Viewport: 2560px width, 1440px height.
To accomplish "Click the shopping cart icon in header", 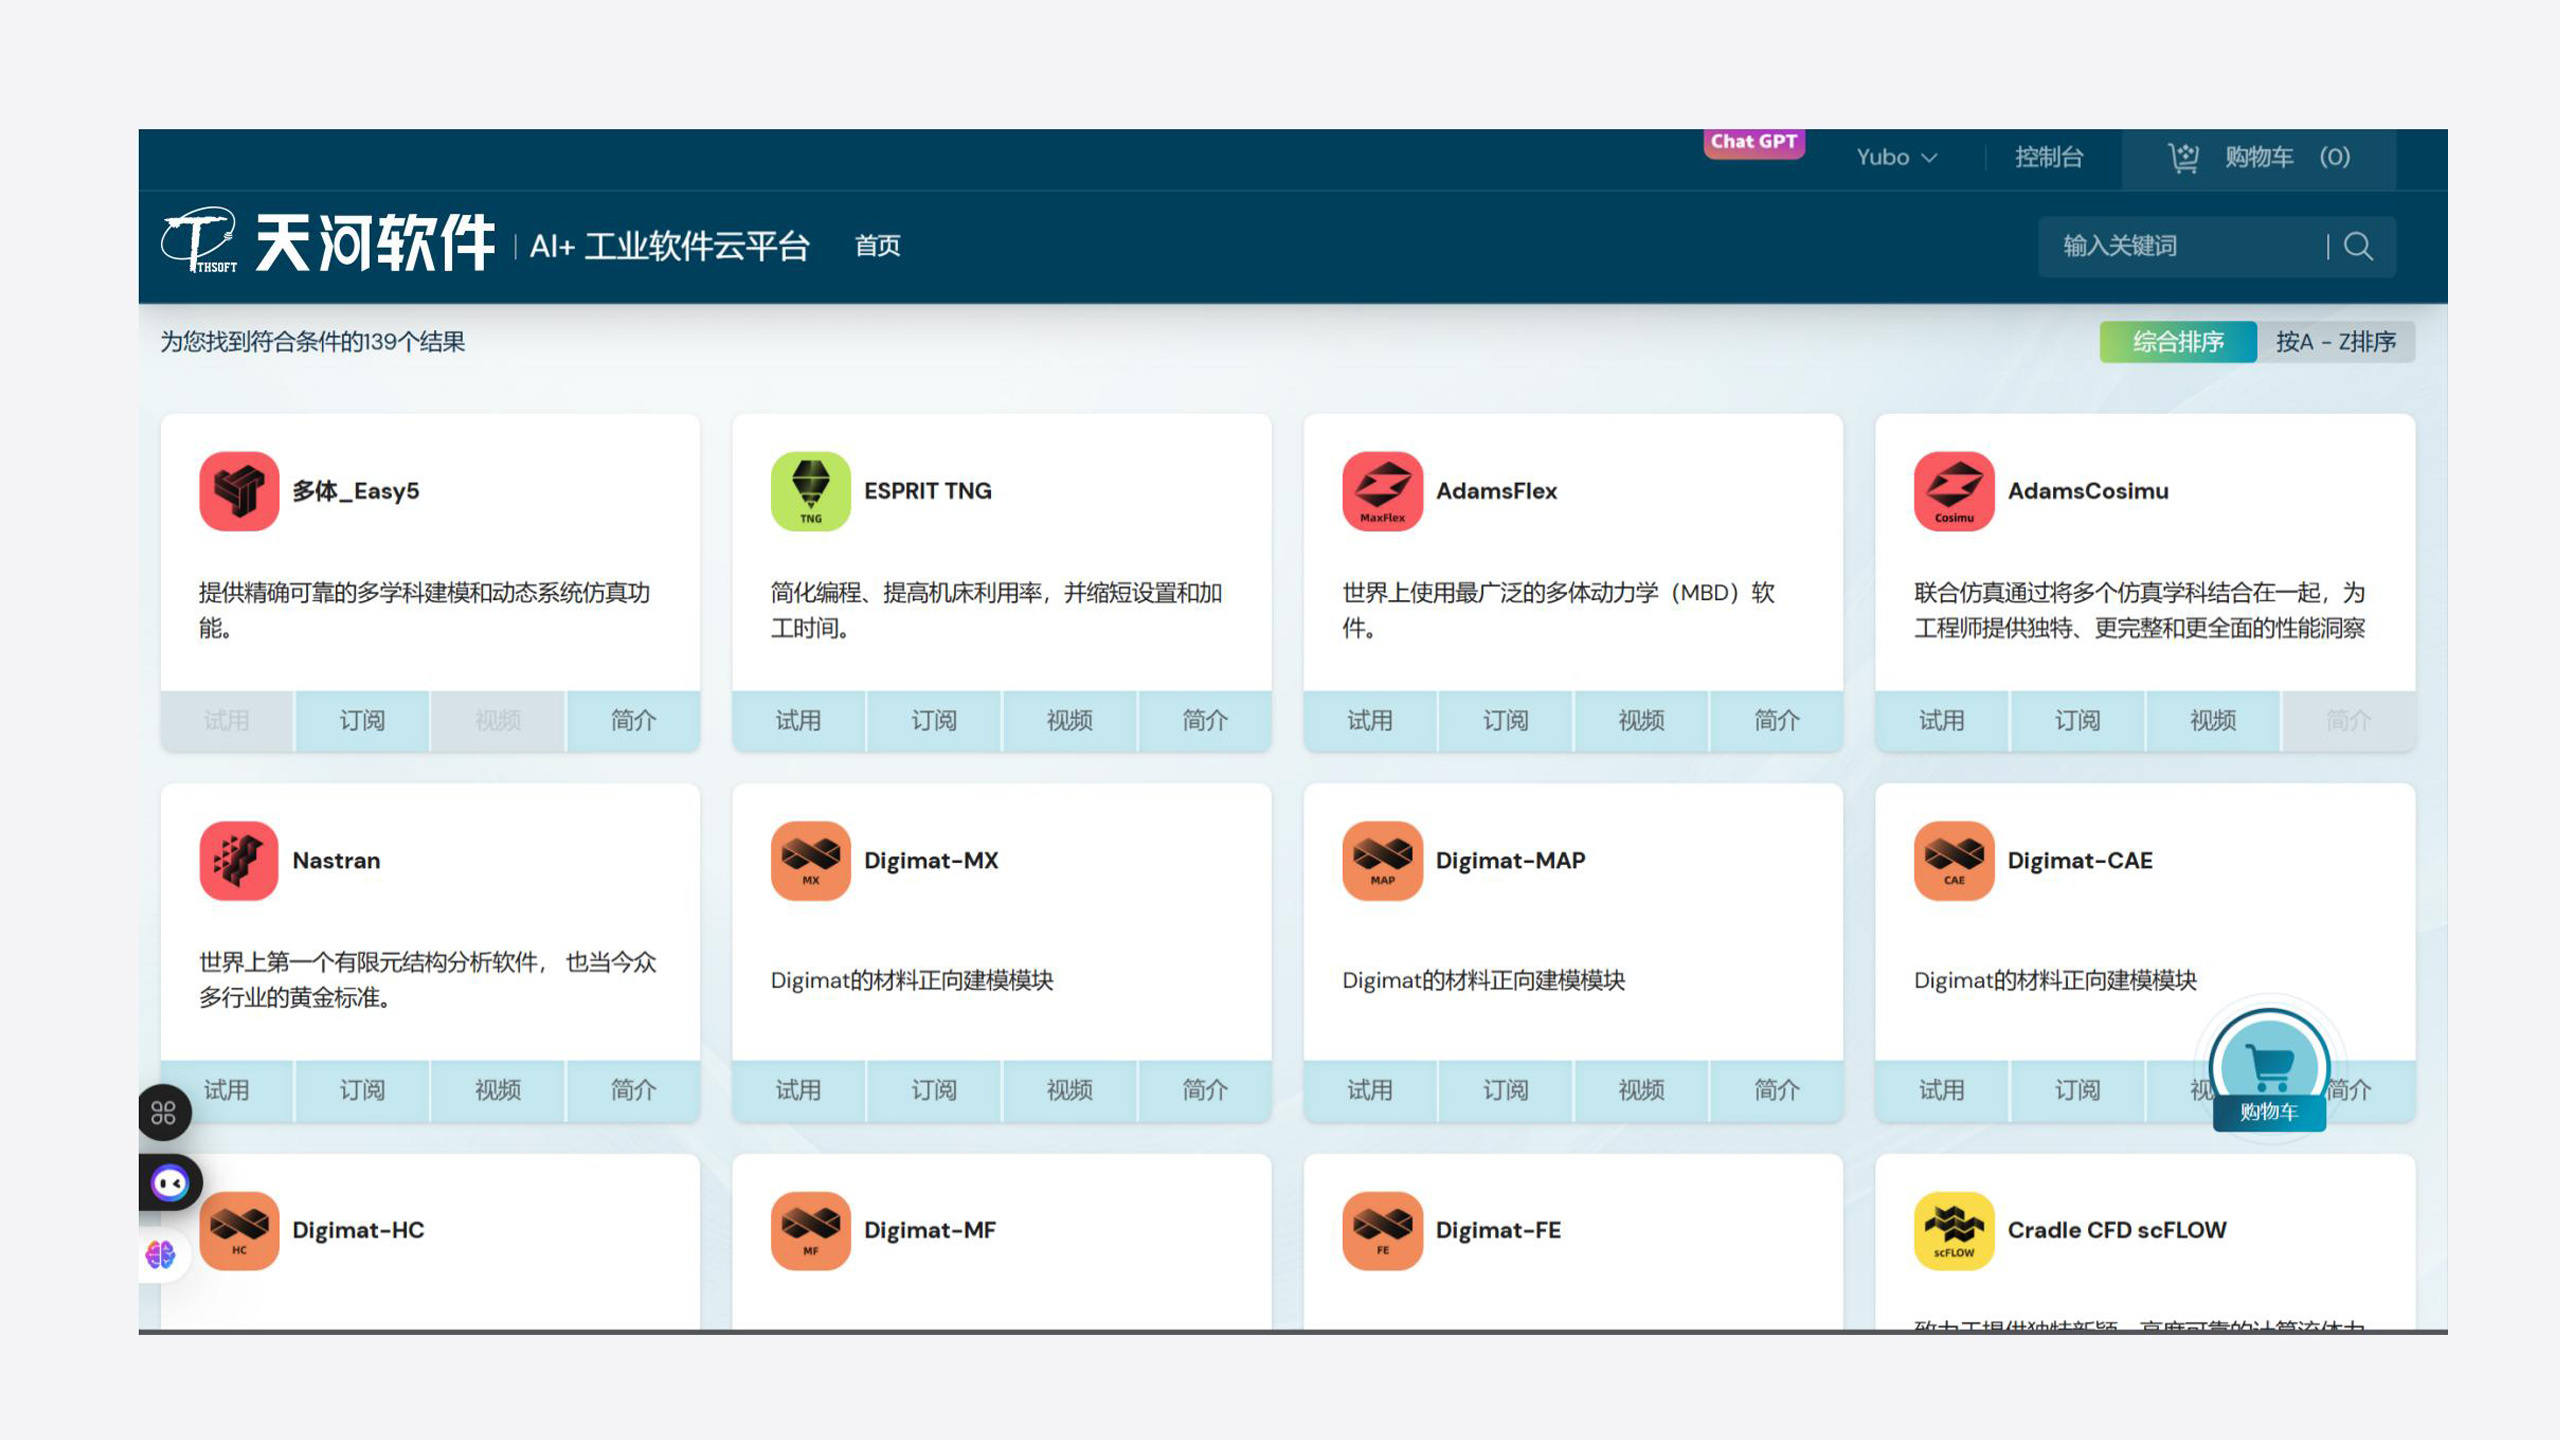I will pos(2184,158).
